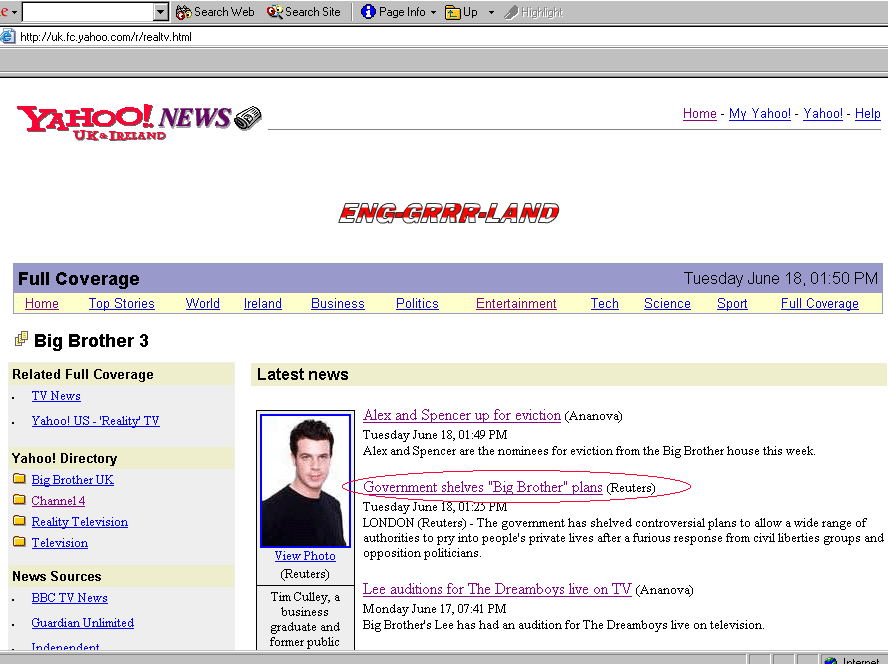Click the Highlight marker icon
This screenshot has width=888, height=664.
coord(511,12)
